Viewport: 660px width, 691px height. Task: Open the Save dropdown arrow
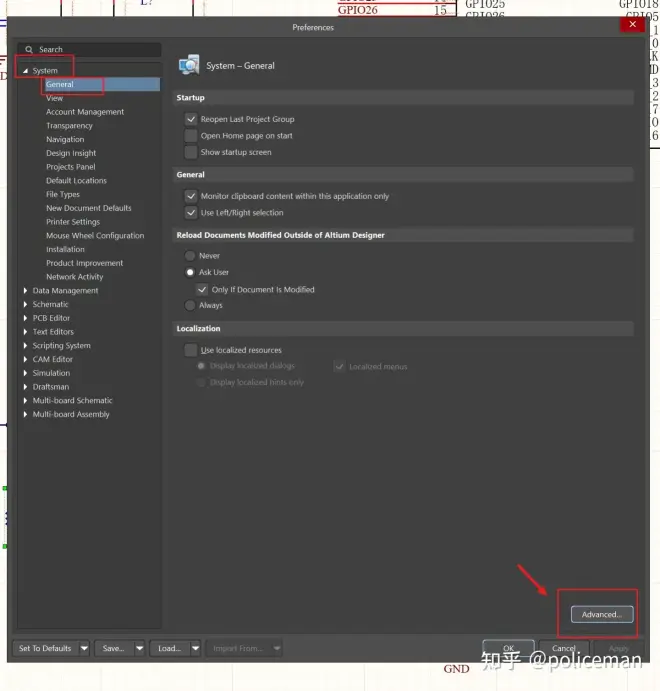pyautogui.click(x=139, y=648)
